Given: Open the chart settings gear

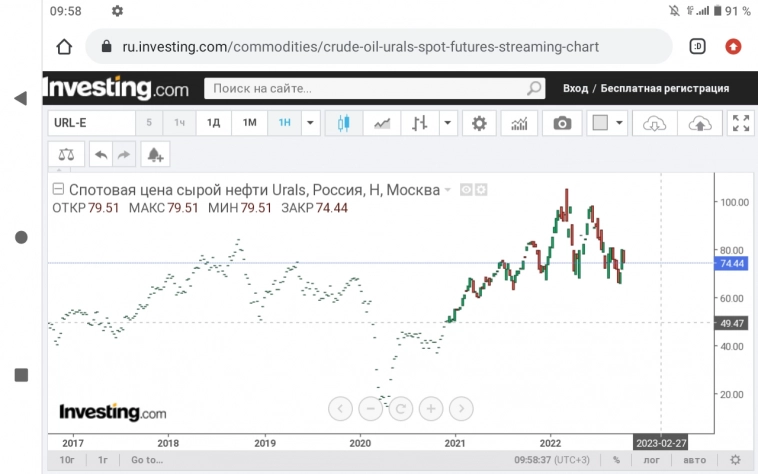Looking at the screenshot, I should point(479,123).
